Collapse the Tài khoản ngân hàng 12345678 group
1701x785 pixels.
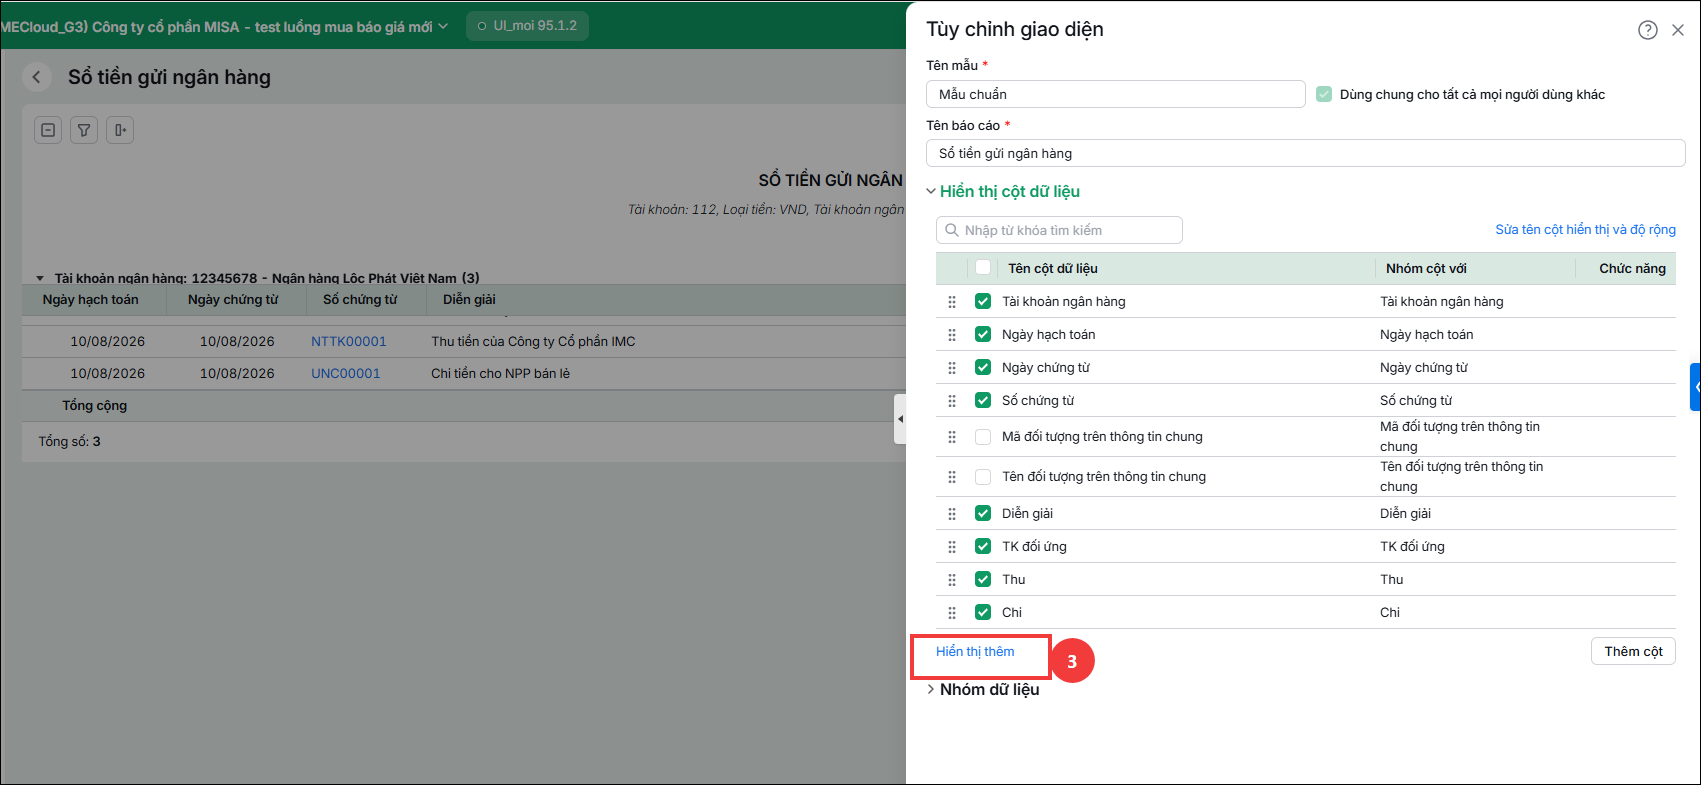pos(40,278)
